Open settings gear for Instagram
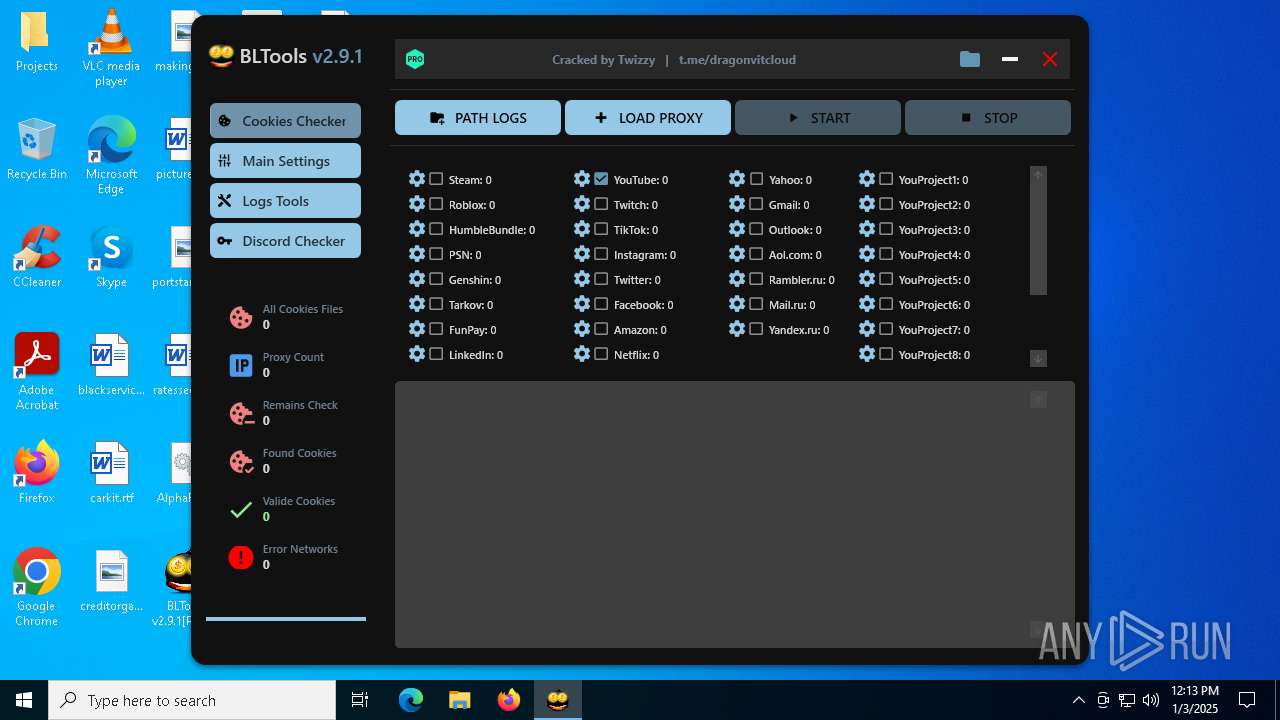Viewport: 1280px width, 720px height. tap(582, 254)
